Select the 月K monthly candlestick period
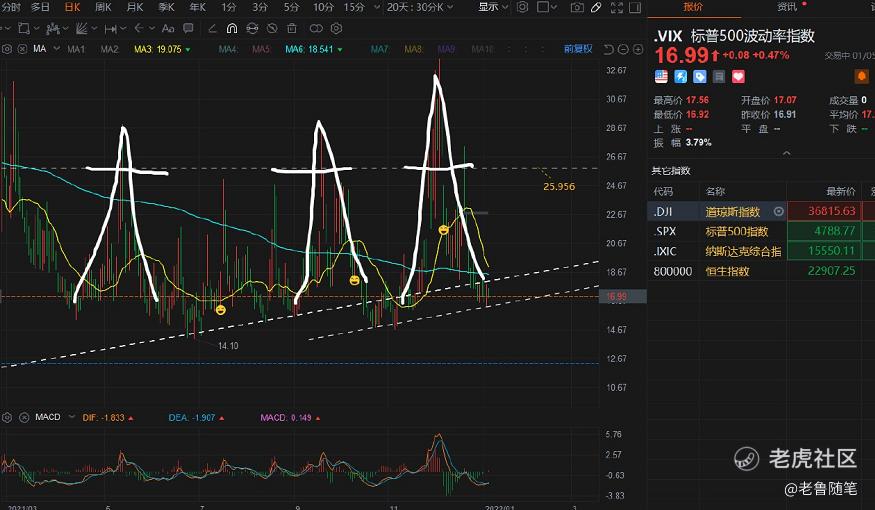The height and width of the screenshot is (510, 875). point(134,7)
